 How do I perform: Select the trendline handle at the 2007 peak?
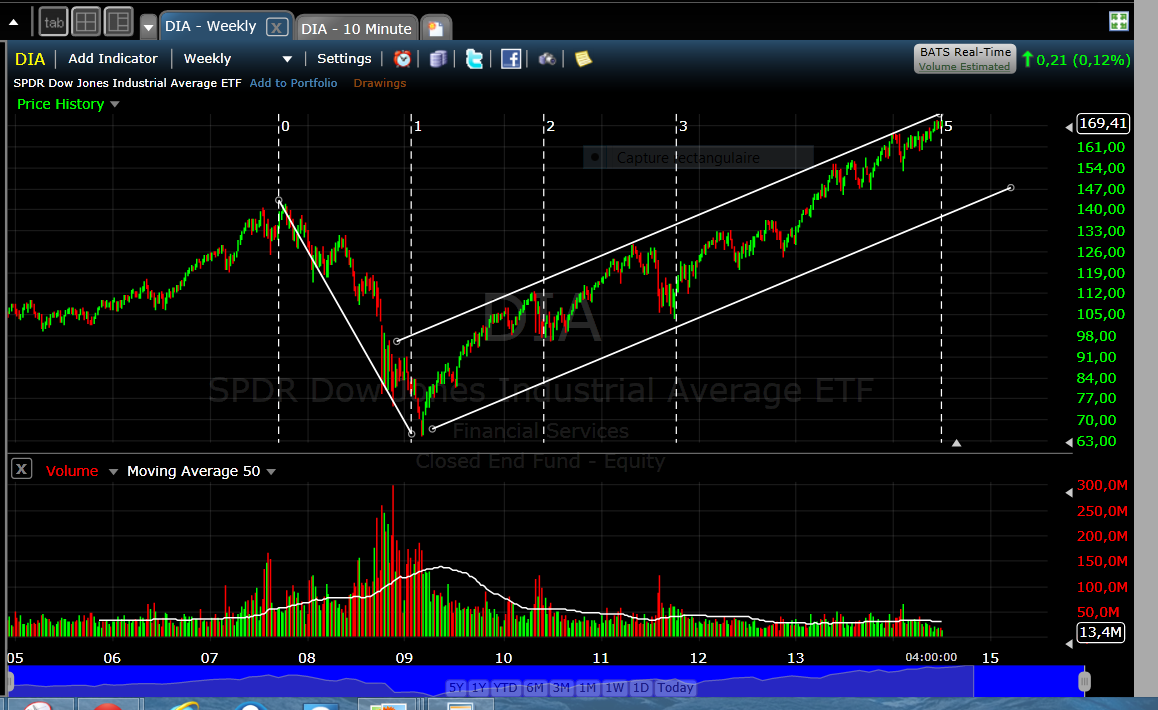[x=279, y=200]
